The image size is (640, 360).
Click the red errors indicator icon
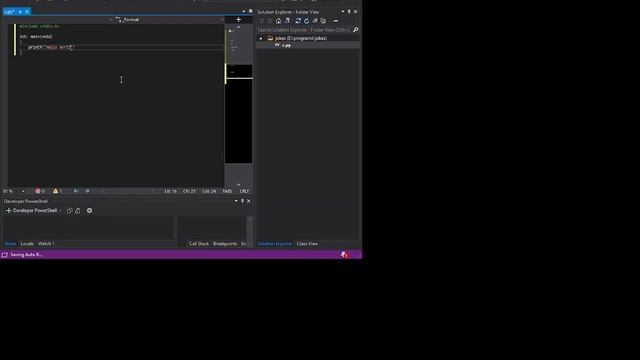point(38,191)
